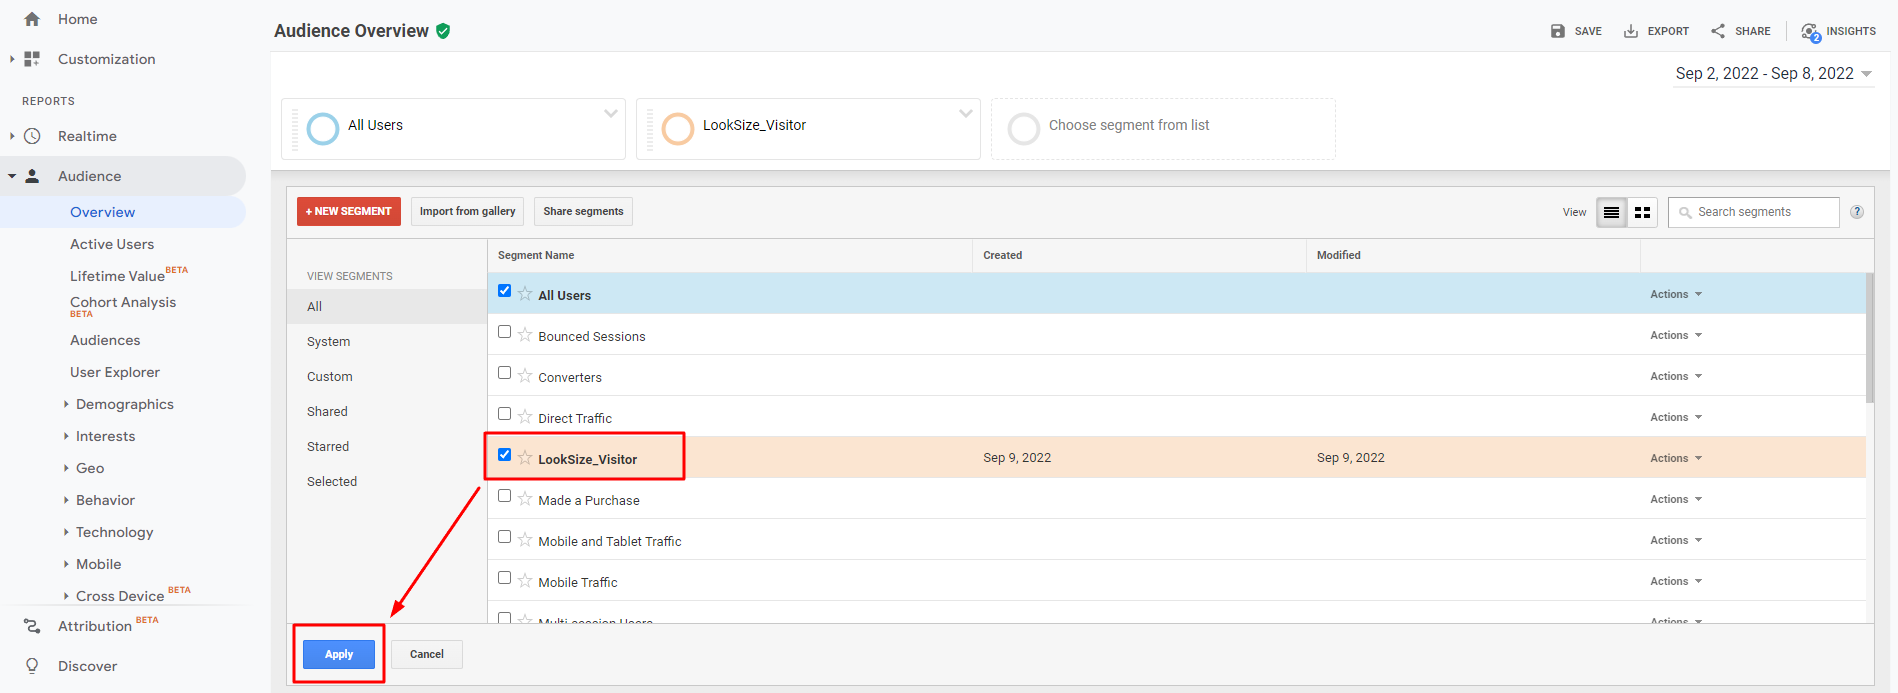Check the Made a Purchase checkbox
1898x693 pixels.
(504, 496)
